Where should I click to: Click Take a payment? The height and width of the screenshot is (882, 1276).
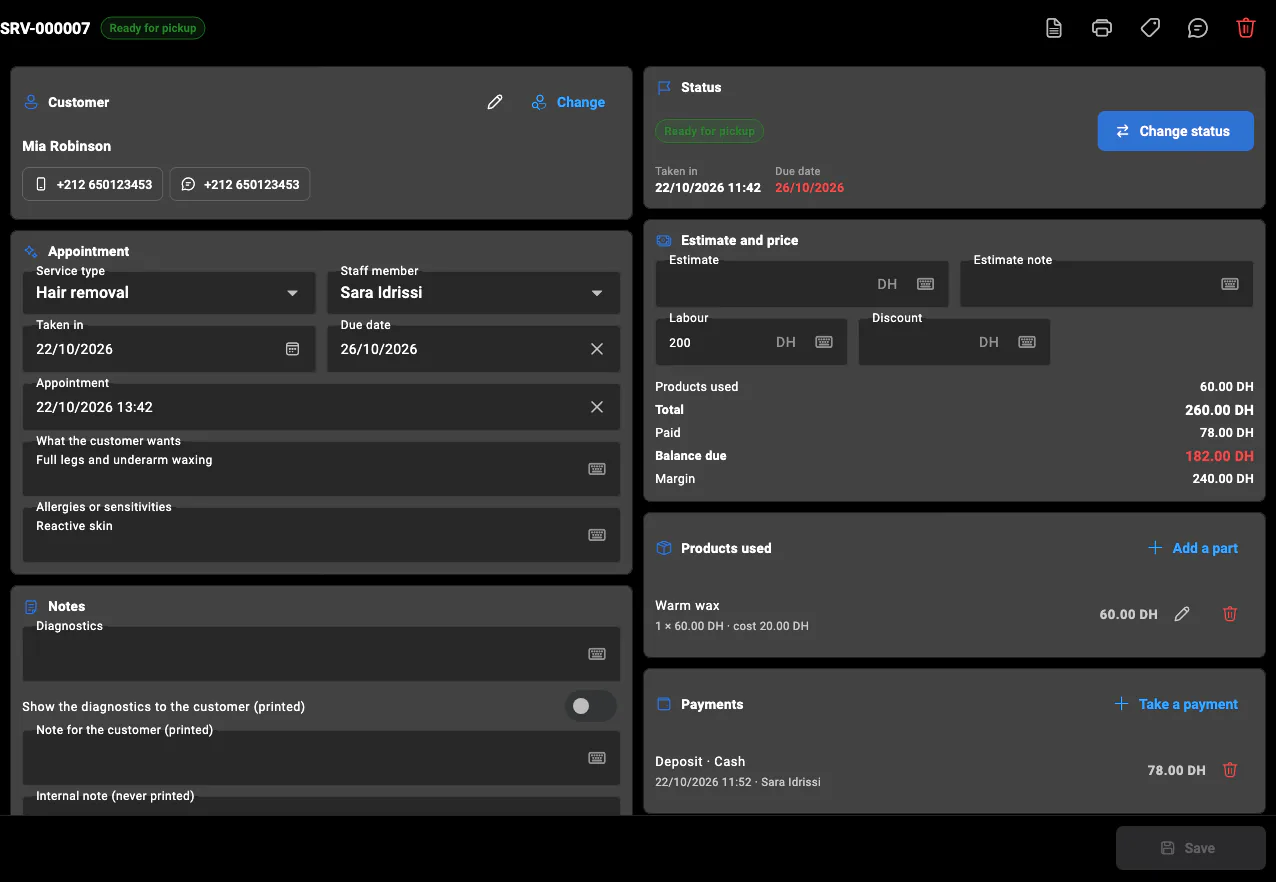1176,704
